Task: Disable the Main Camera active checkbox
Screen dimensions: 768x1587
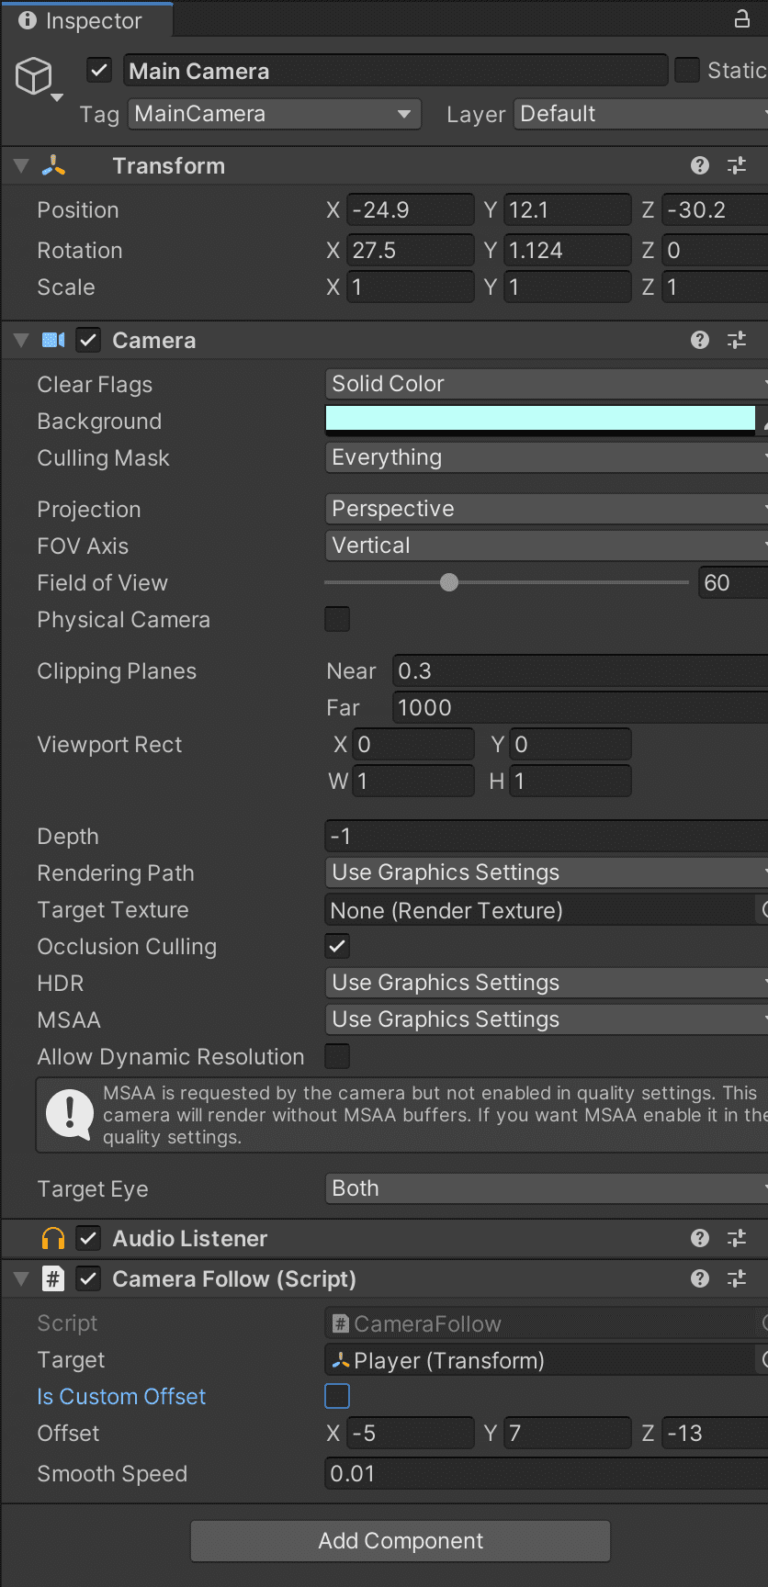Action: pos(99,71)
